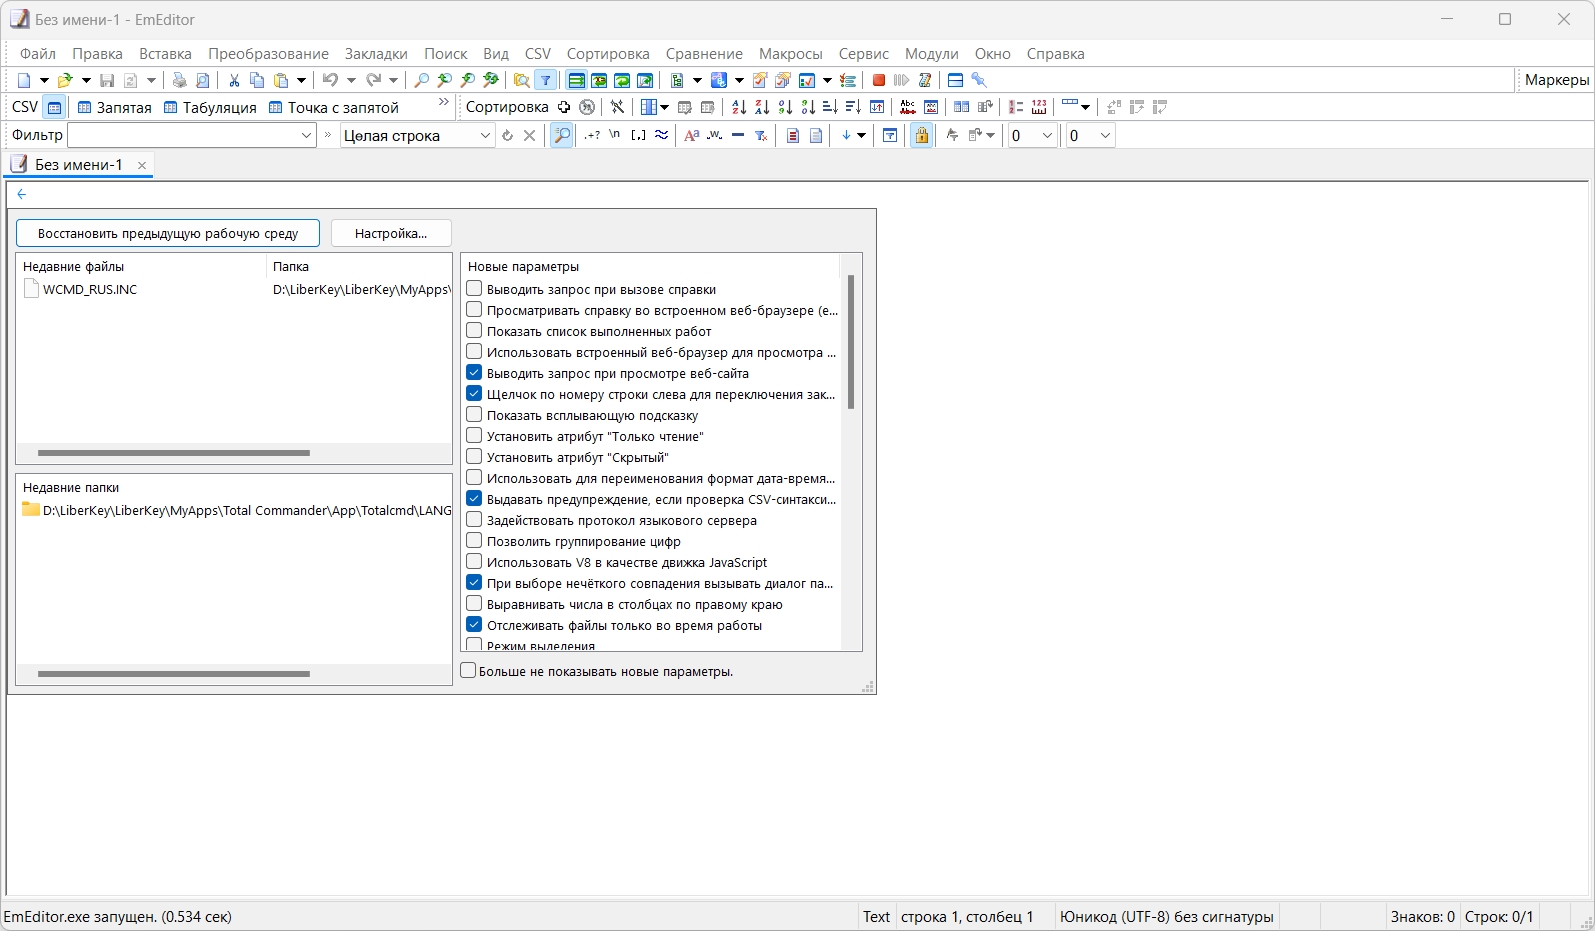
Task: Click the Print icon in toolbar
Action: point(179,80)
